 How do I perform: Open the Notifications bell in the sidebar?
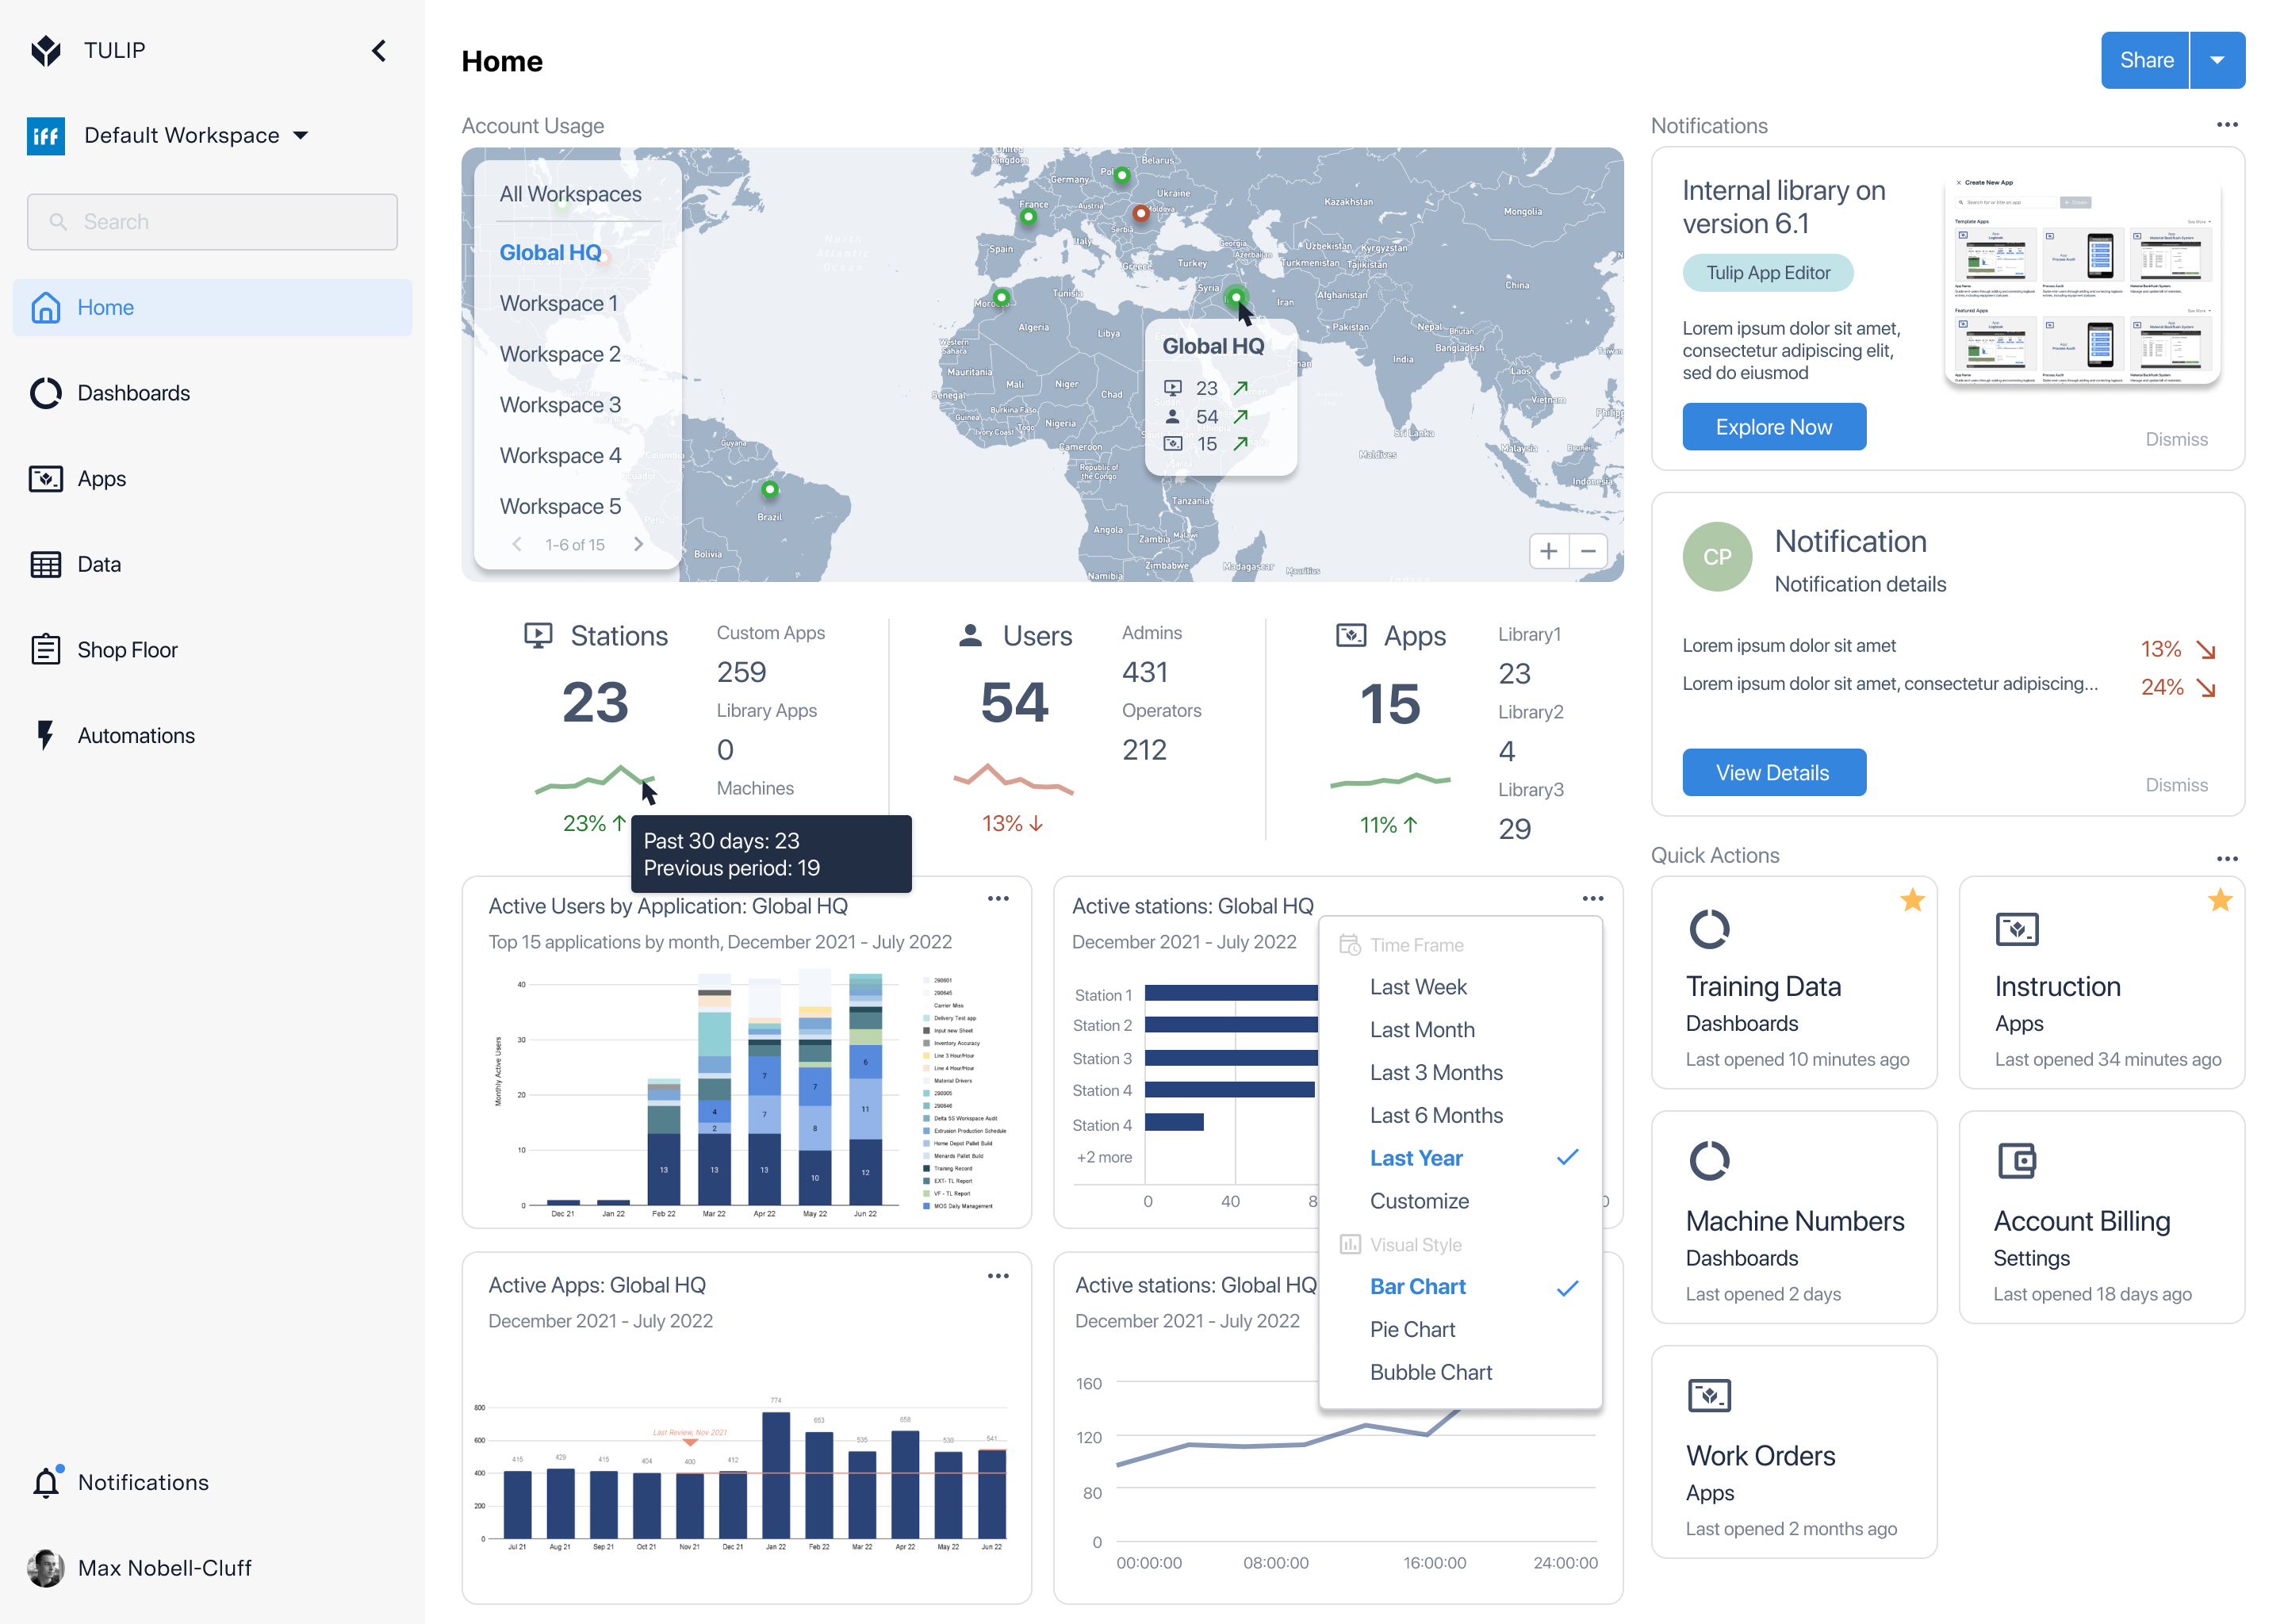click(46, 1482)
